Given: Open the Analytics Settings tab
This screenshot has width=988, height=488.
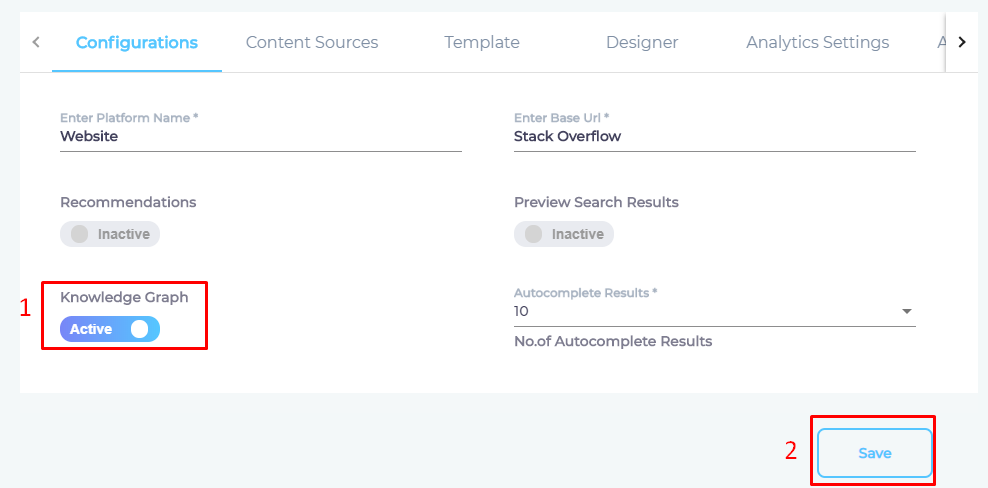Looking at the screenshot, I should pos(817,43).
